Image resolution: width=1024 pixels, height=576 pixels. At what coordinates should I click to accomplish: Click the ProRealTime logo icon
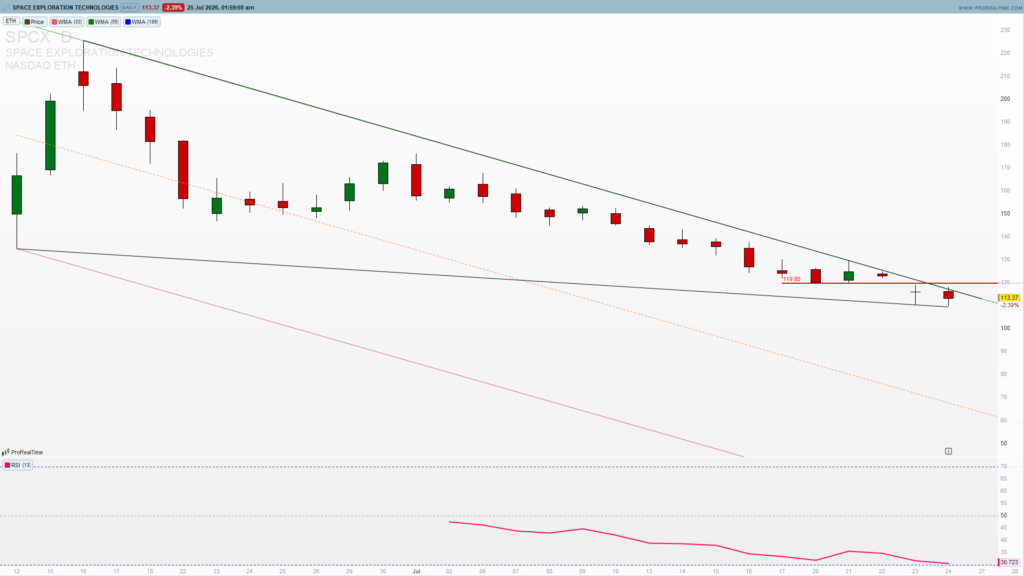pos(6,452)
